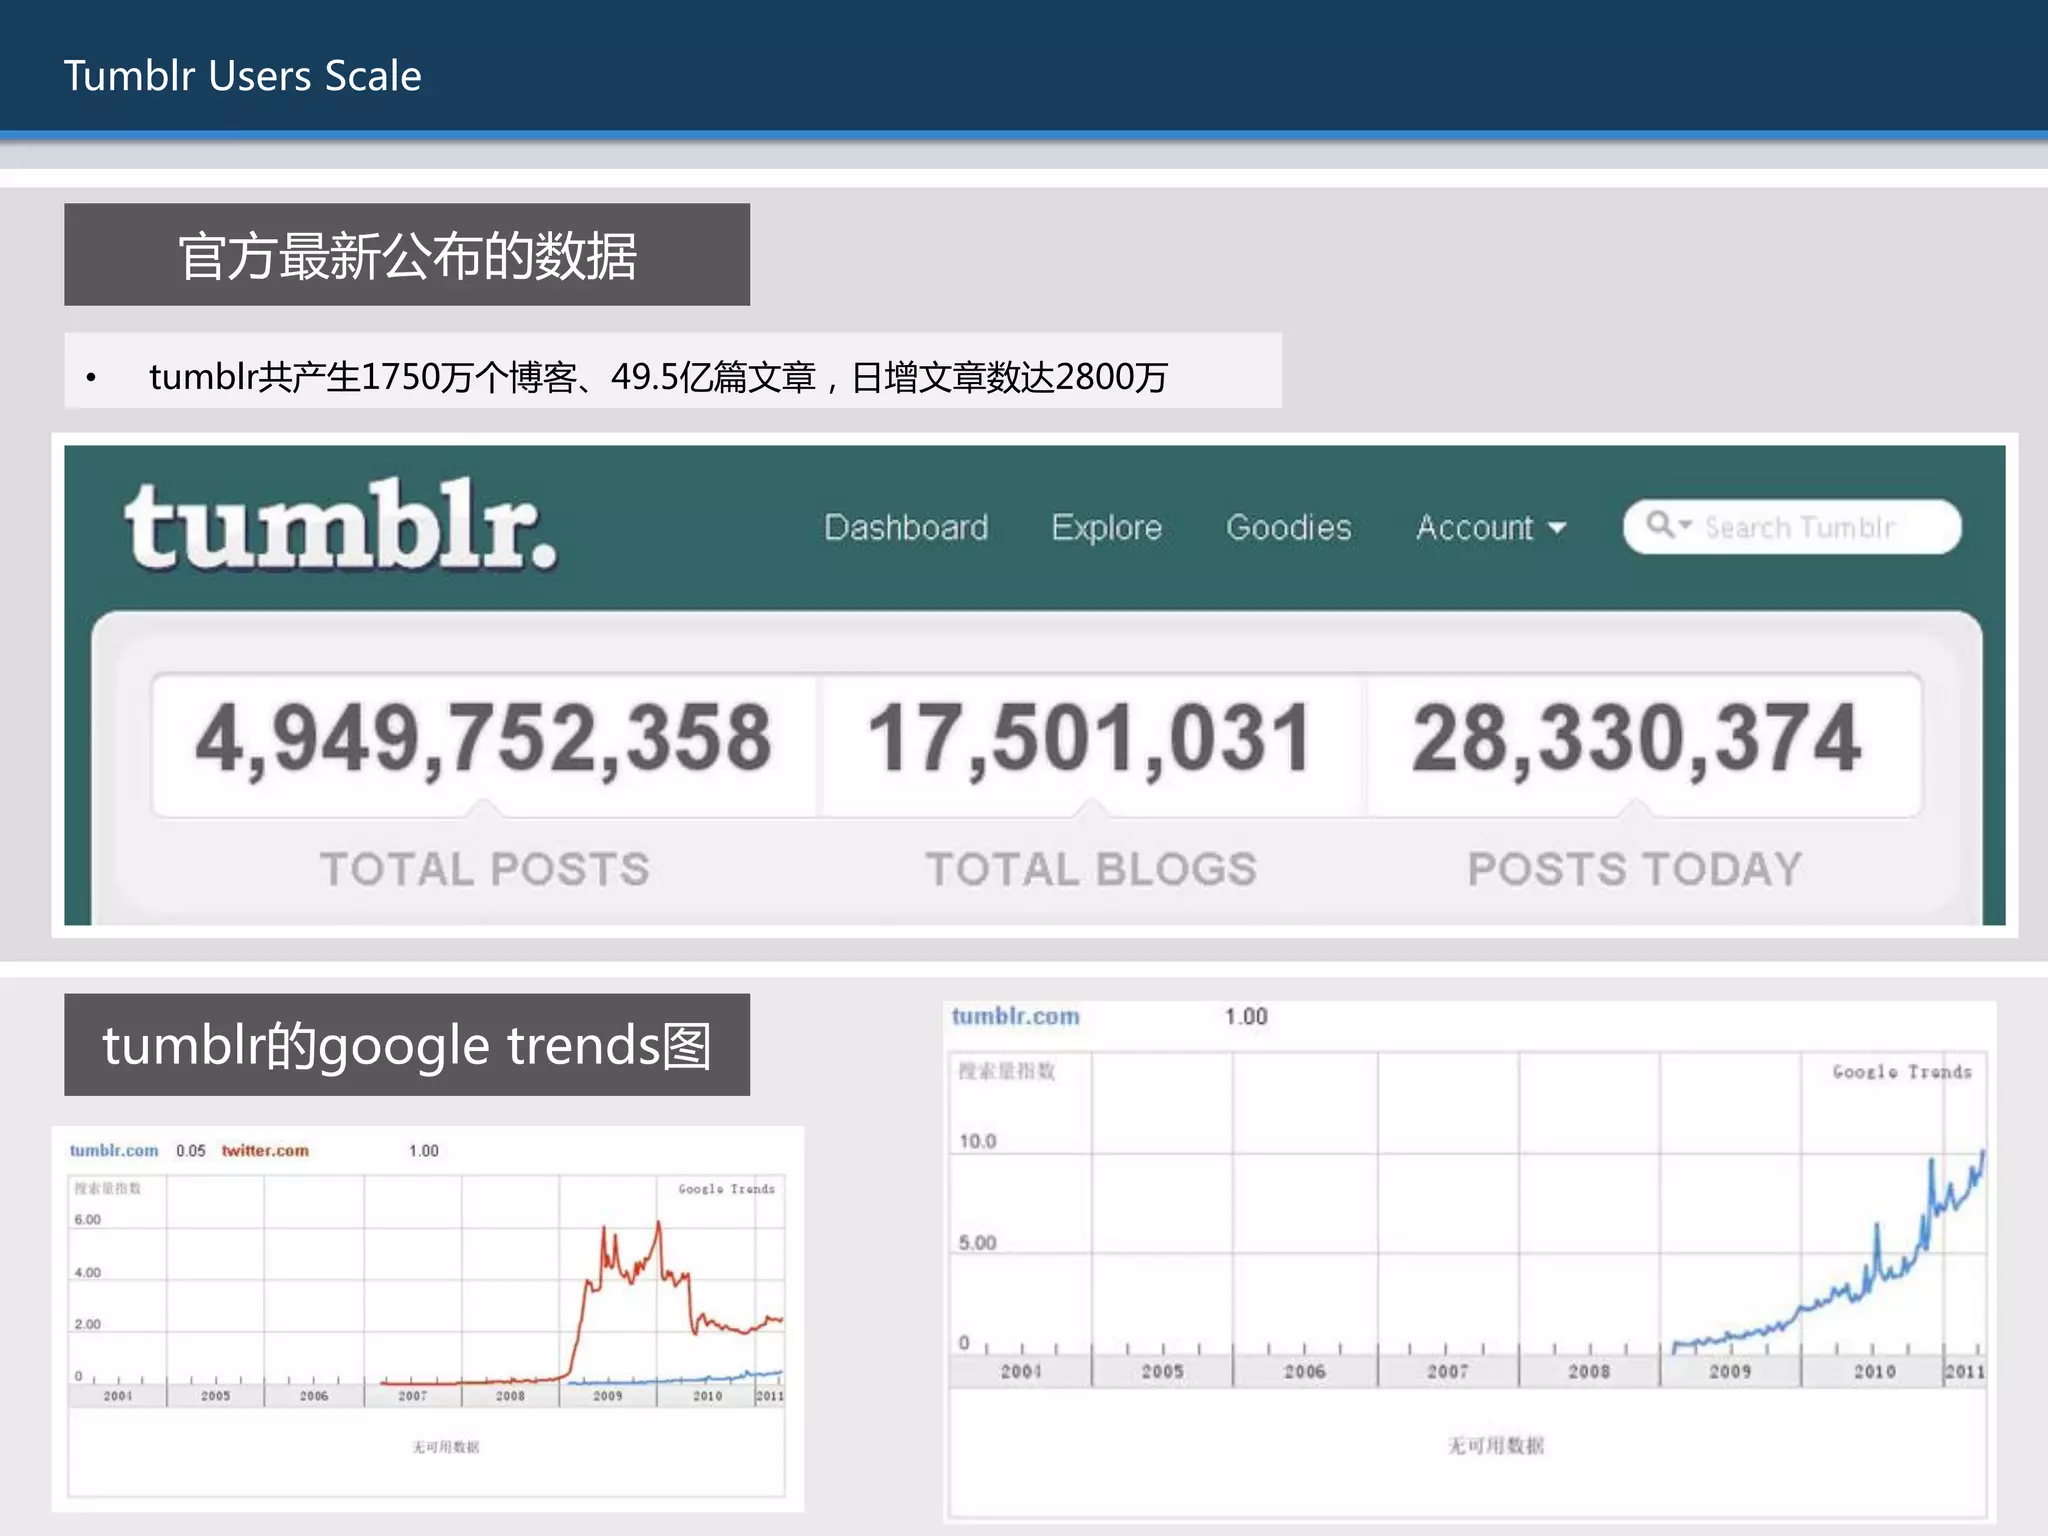Screen dimensions: 2048x1536
Task: Select the 17,501,031 total blogs counter
Action: pyautogui.click(x=1090, y=740)
